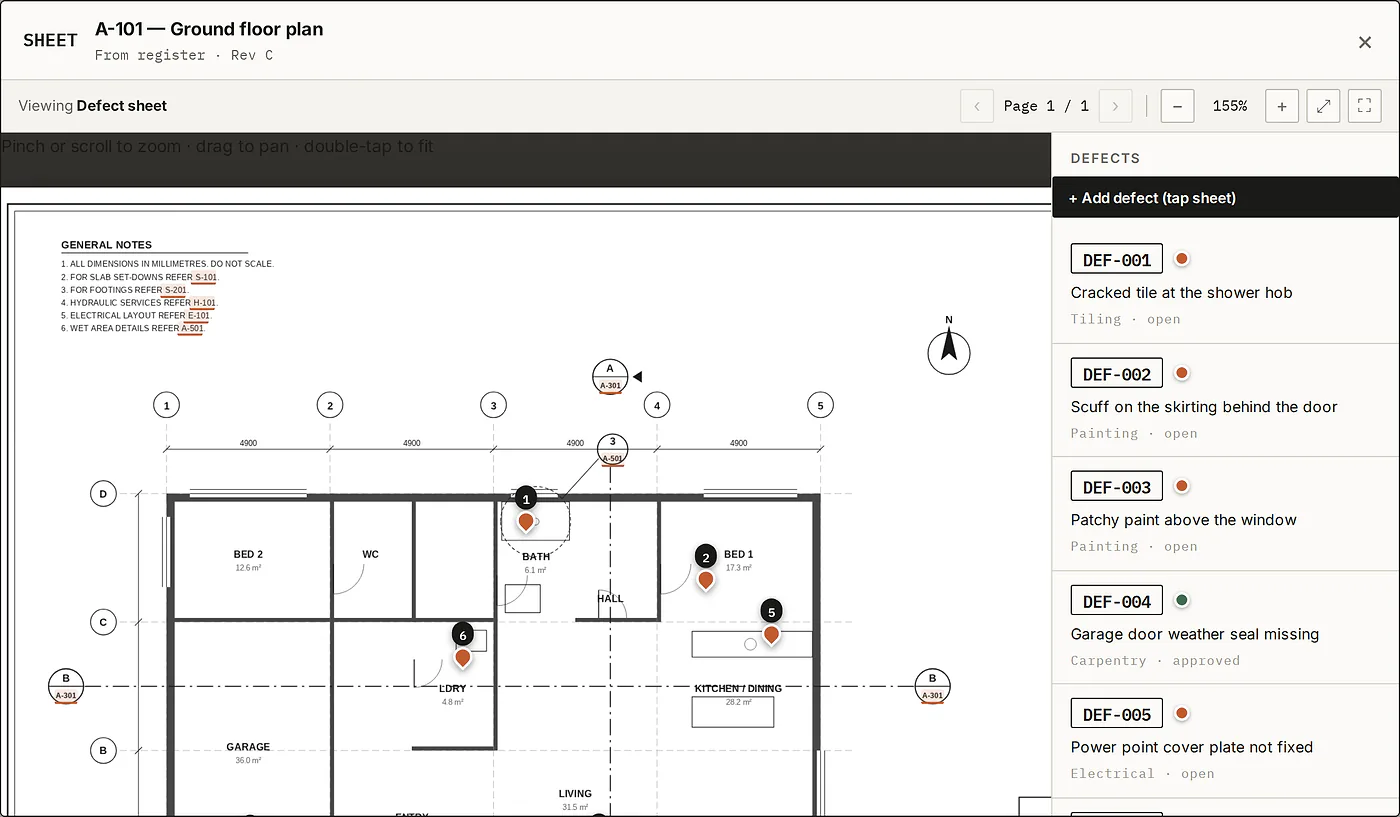Image resolution: width=1400 pixels, height=817 pixels.
Task: Follow the H-101 hydraulic services link
Action: pos(204,303)
